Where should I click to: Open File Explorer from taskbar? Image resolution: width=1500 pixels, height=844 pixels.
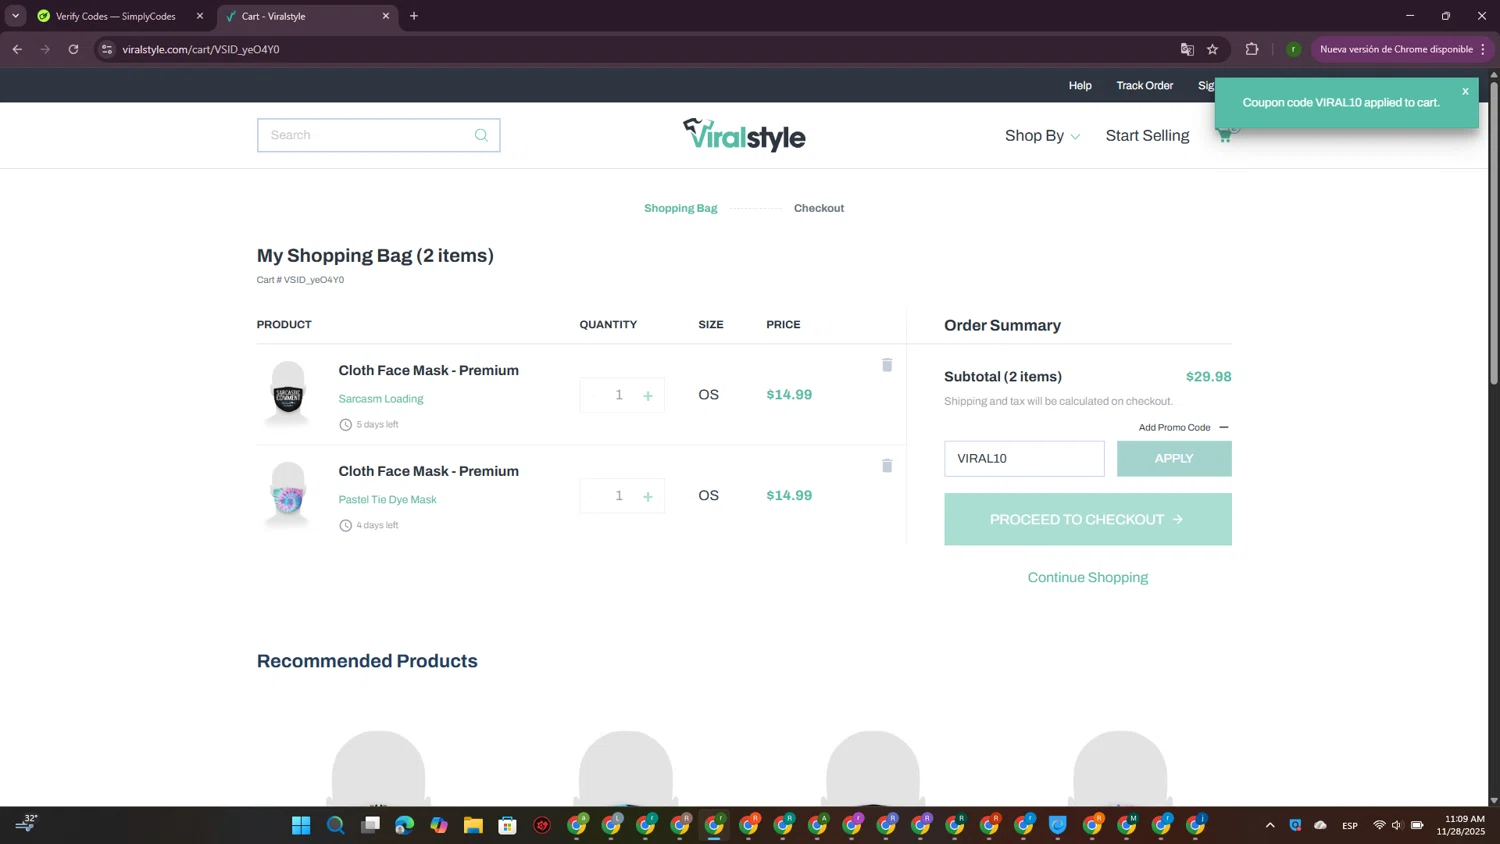pyautogui.click(x=473, y=825)
